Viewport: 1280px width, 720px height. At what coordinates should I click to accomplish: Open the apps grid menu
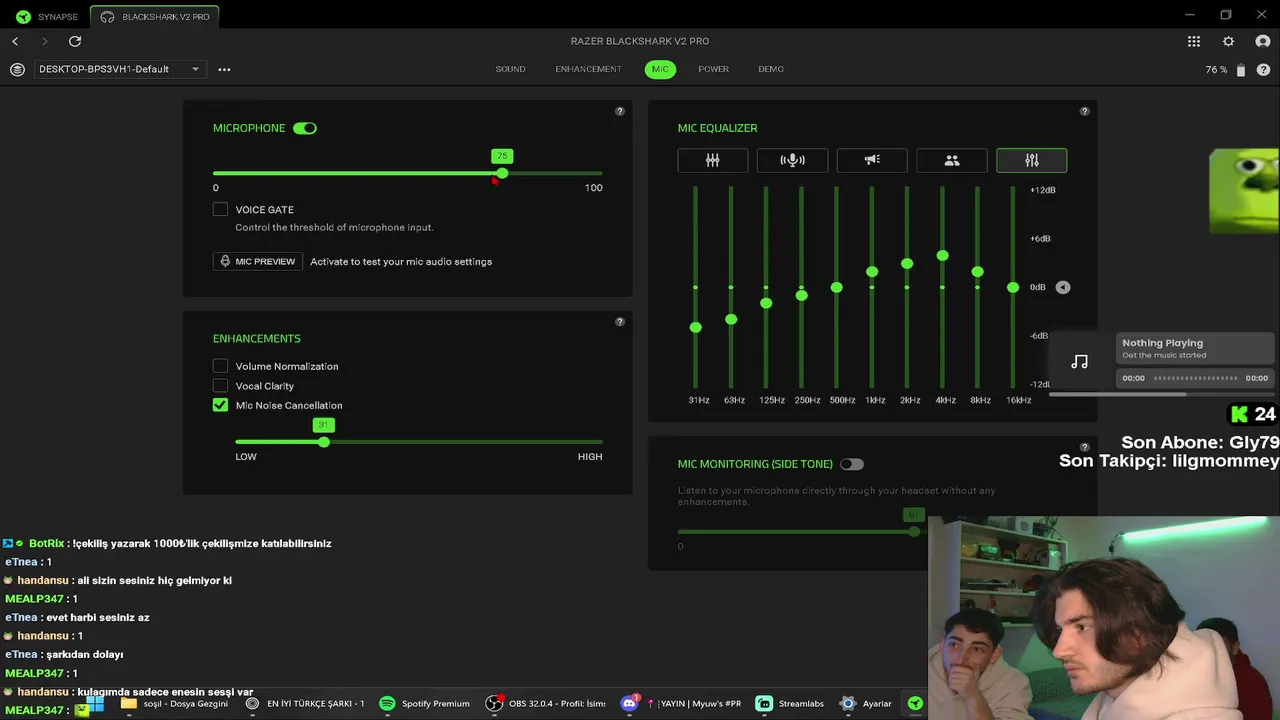1194,41
